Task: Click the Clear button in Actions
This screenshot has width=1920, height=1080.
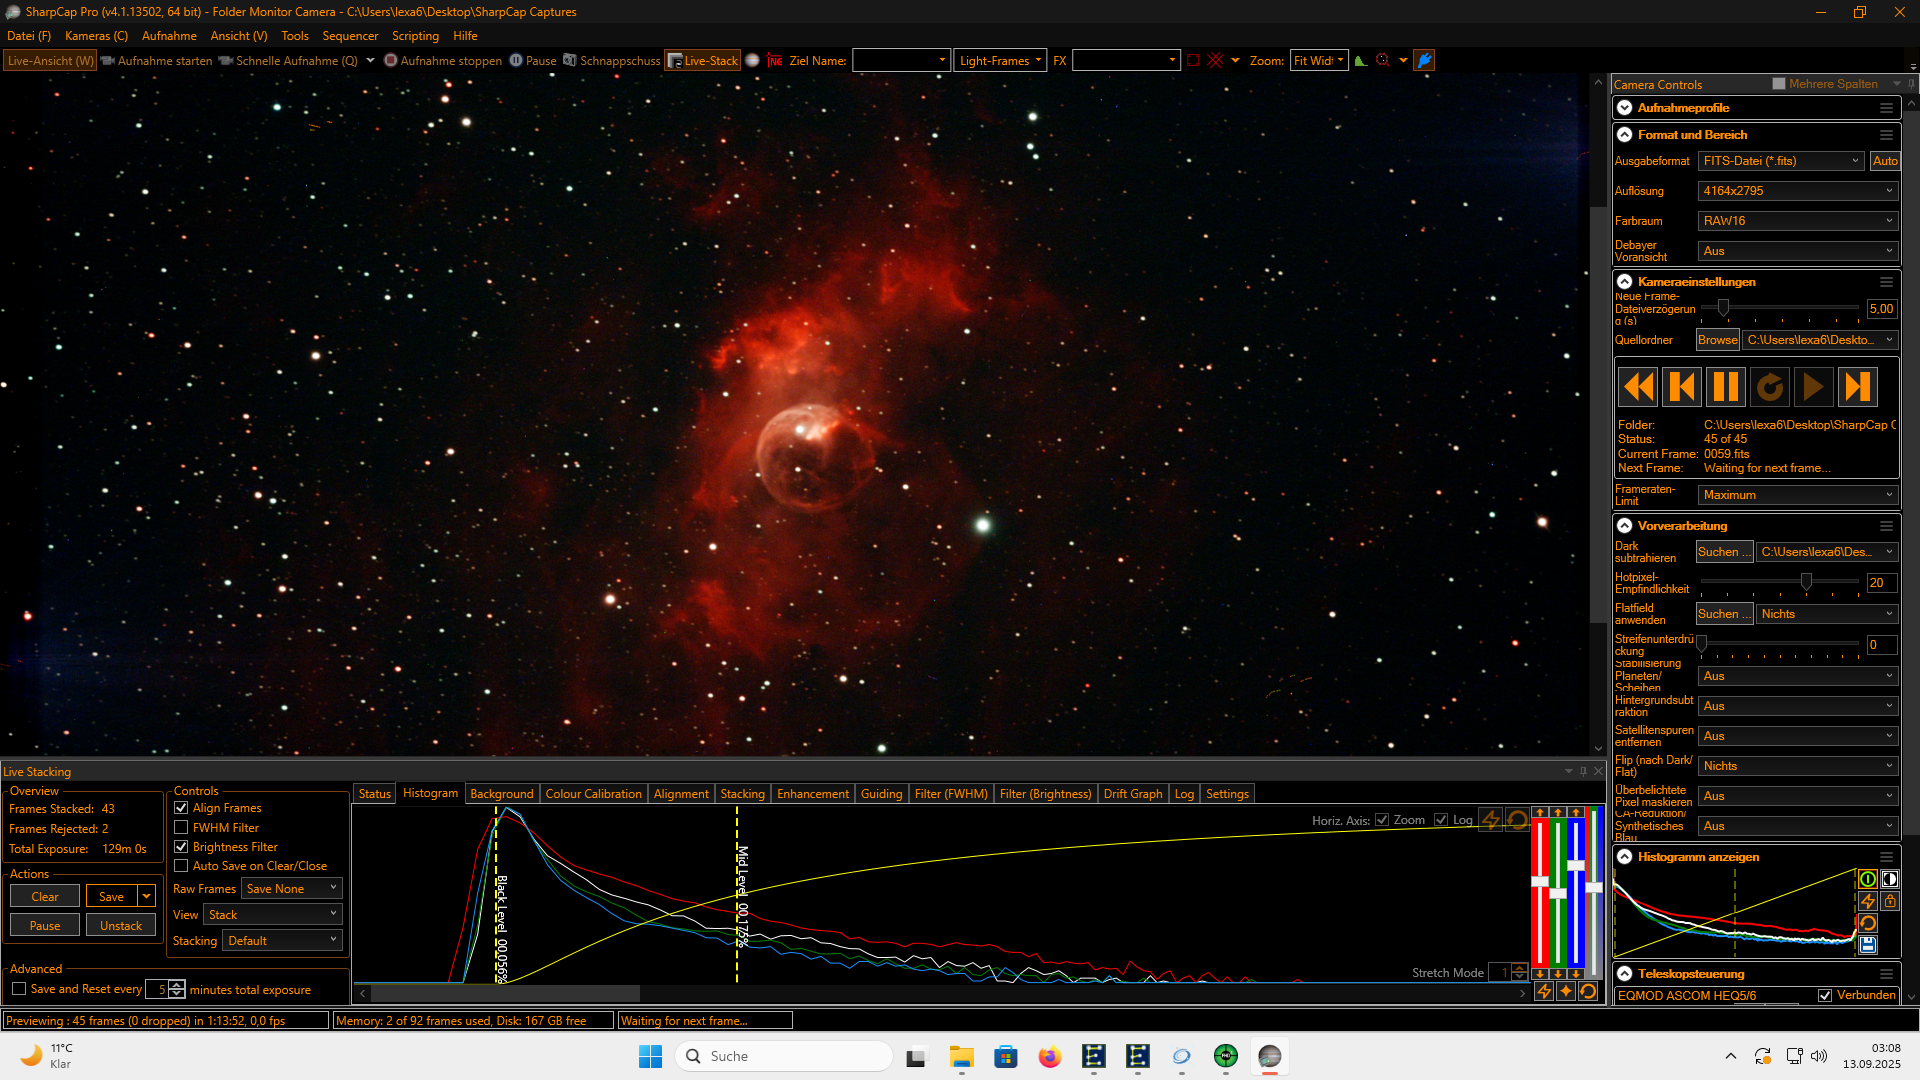Action: point(45,897)
